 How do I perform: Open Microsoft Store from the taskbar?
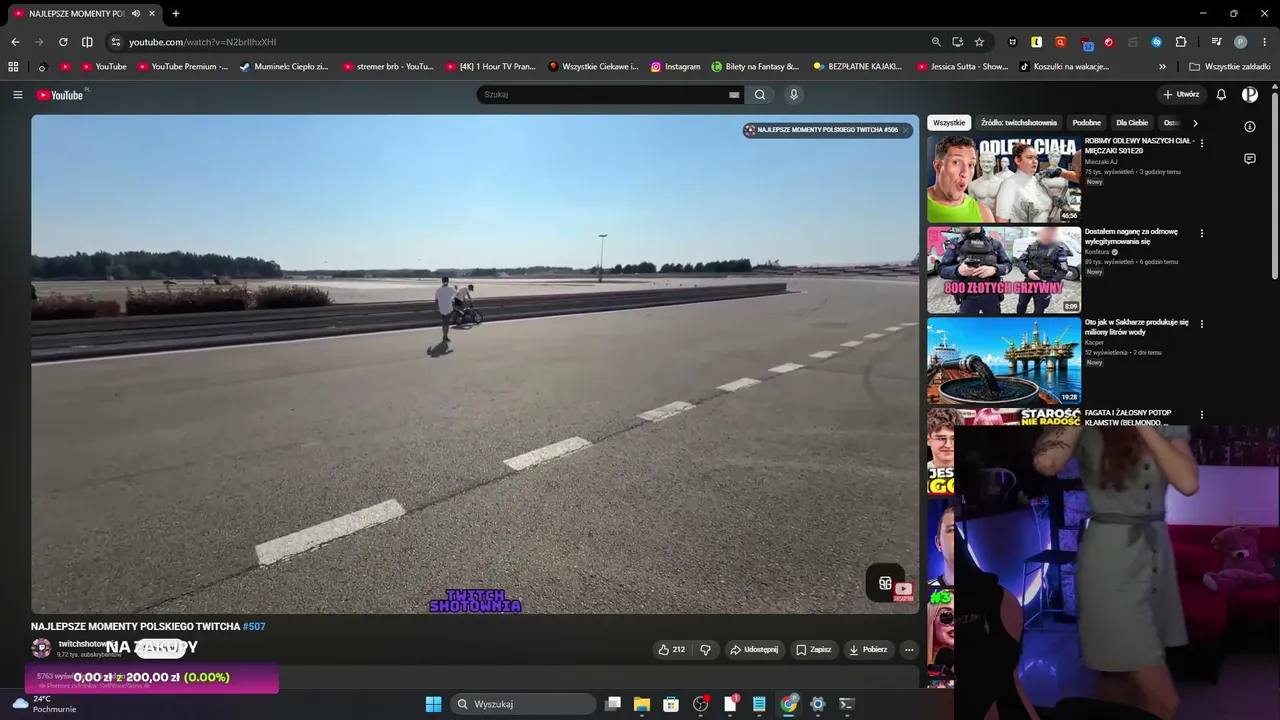671,704
